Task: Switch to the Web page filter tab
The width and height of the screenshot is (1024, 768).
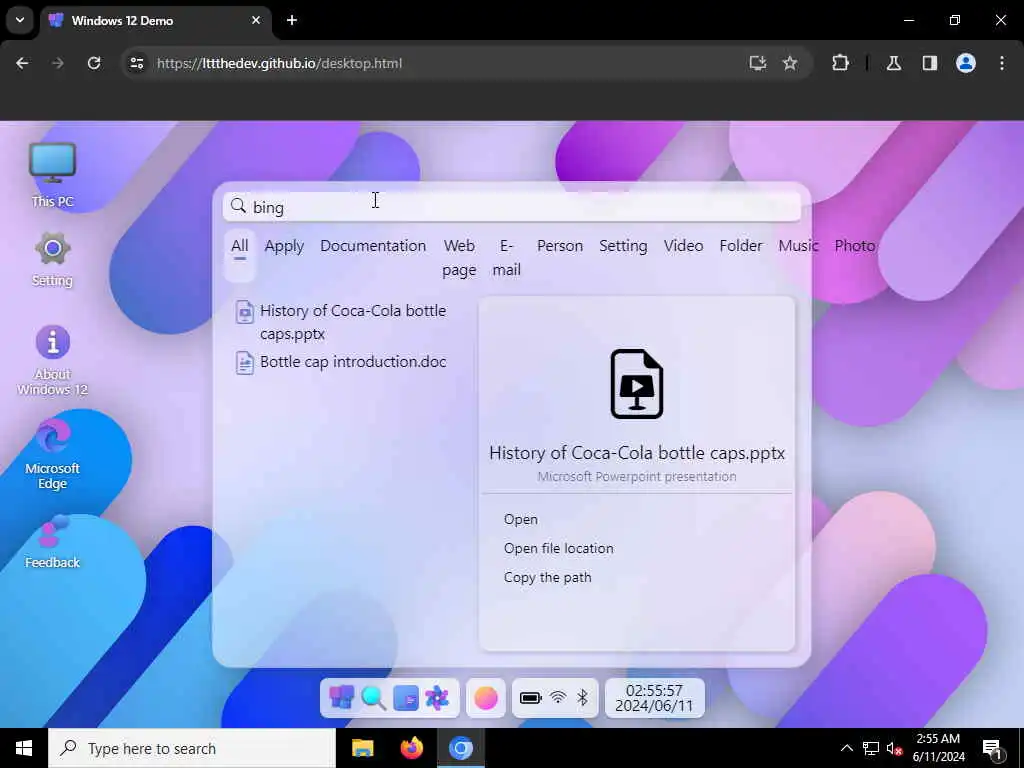Action: 459,257
